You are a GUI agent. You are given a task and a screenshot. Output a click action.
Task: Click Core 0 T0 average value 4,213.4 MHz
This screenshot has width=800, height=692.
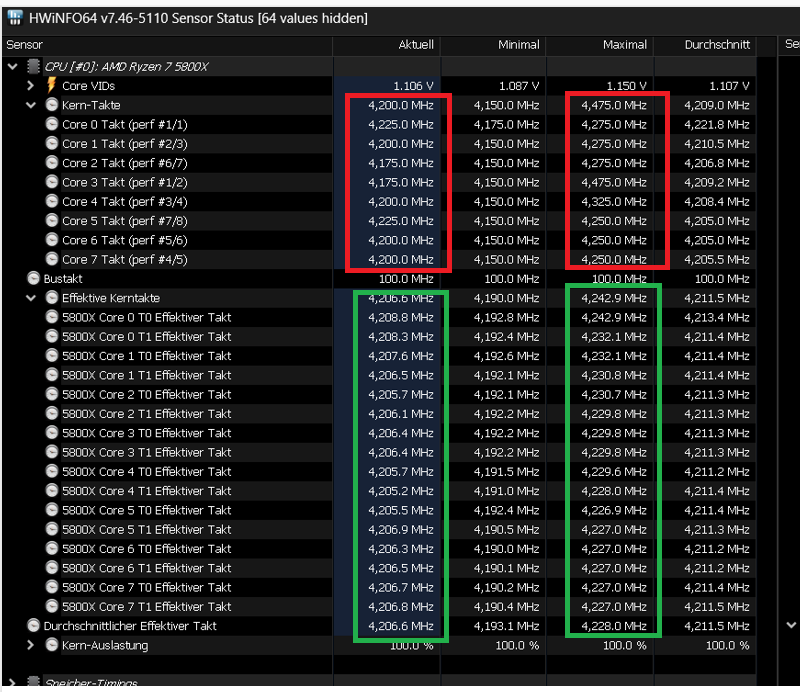pyautogui.click(x=717, y=317)
